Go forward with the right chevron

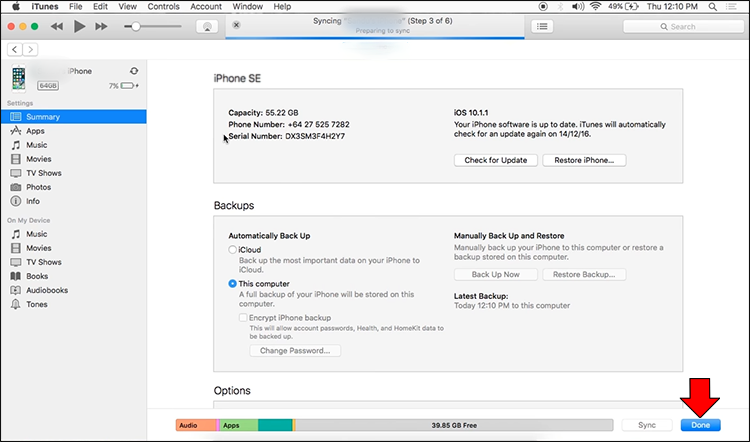click(30, 49)
